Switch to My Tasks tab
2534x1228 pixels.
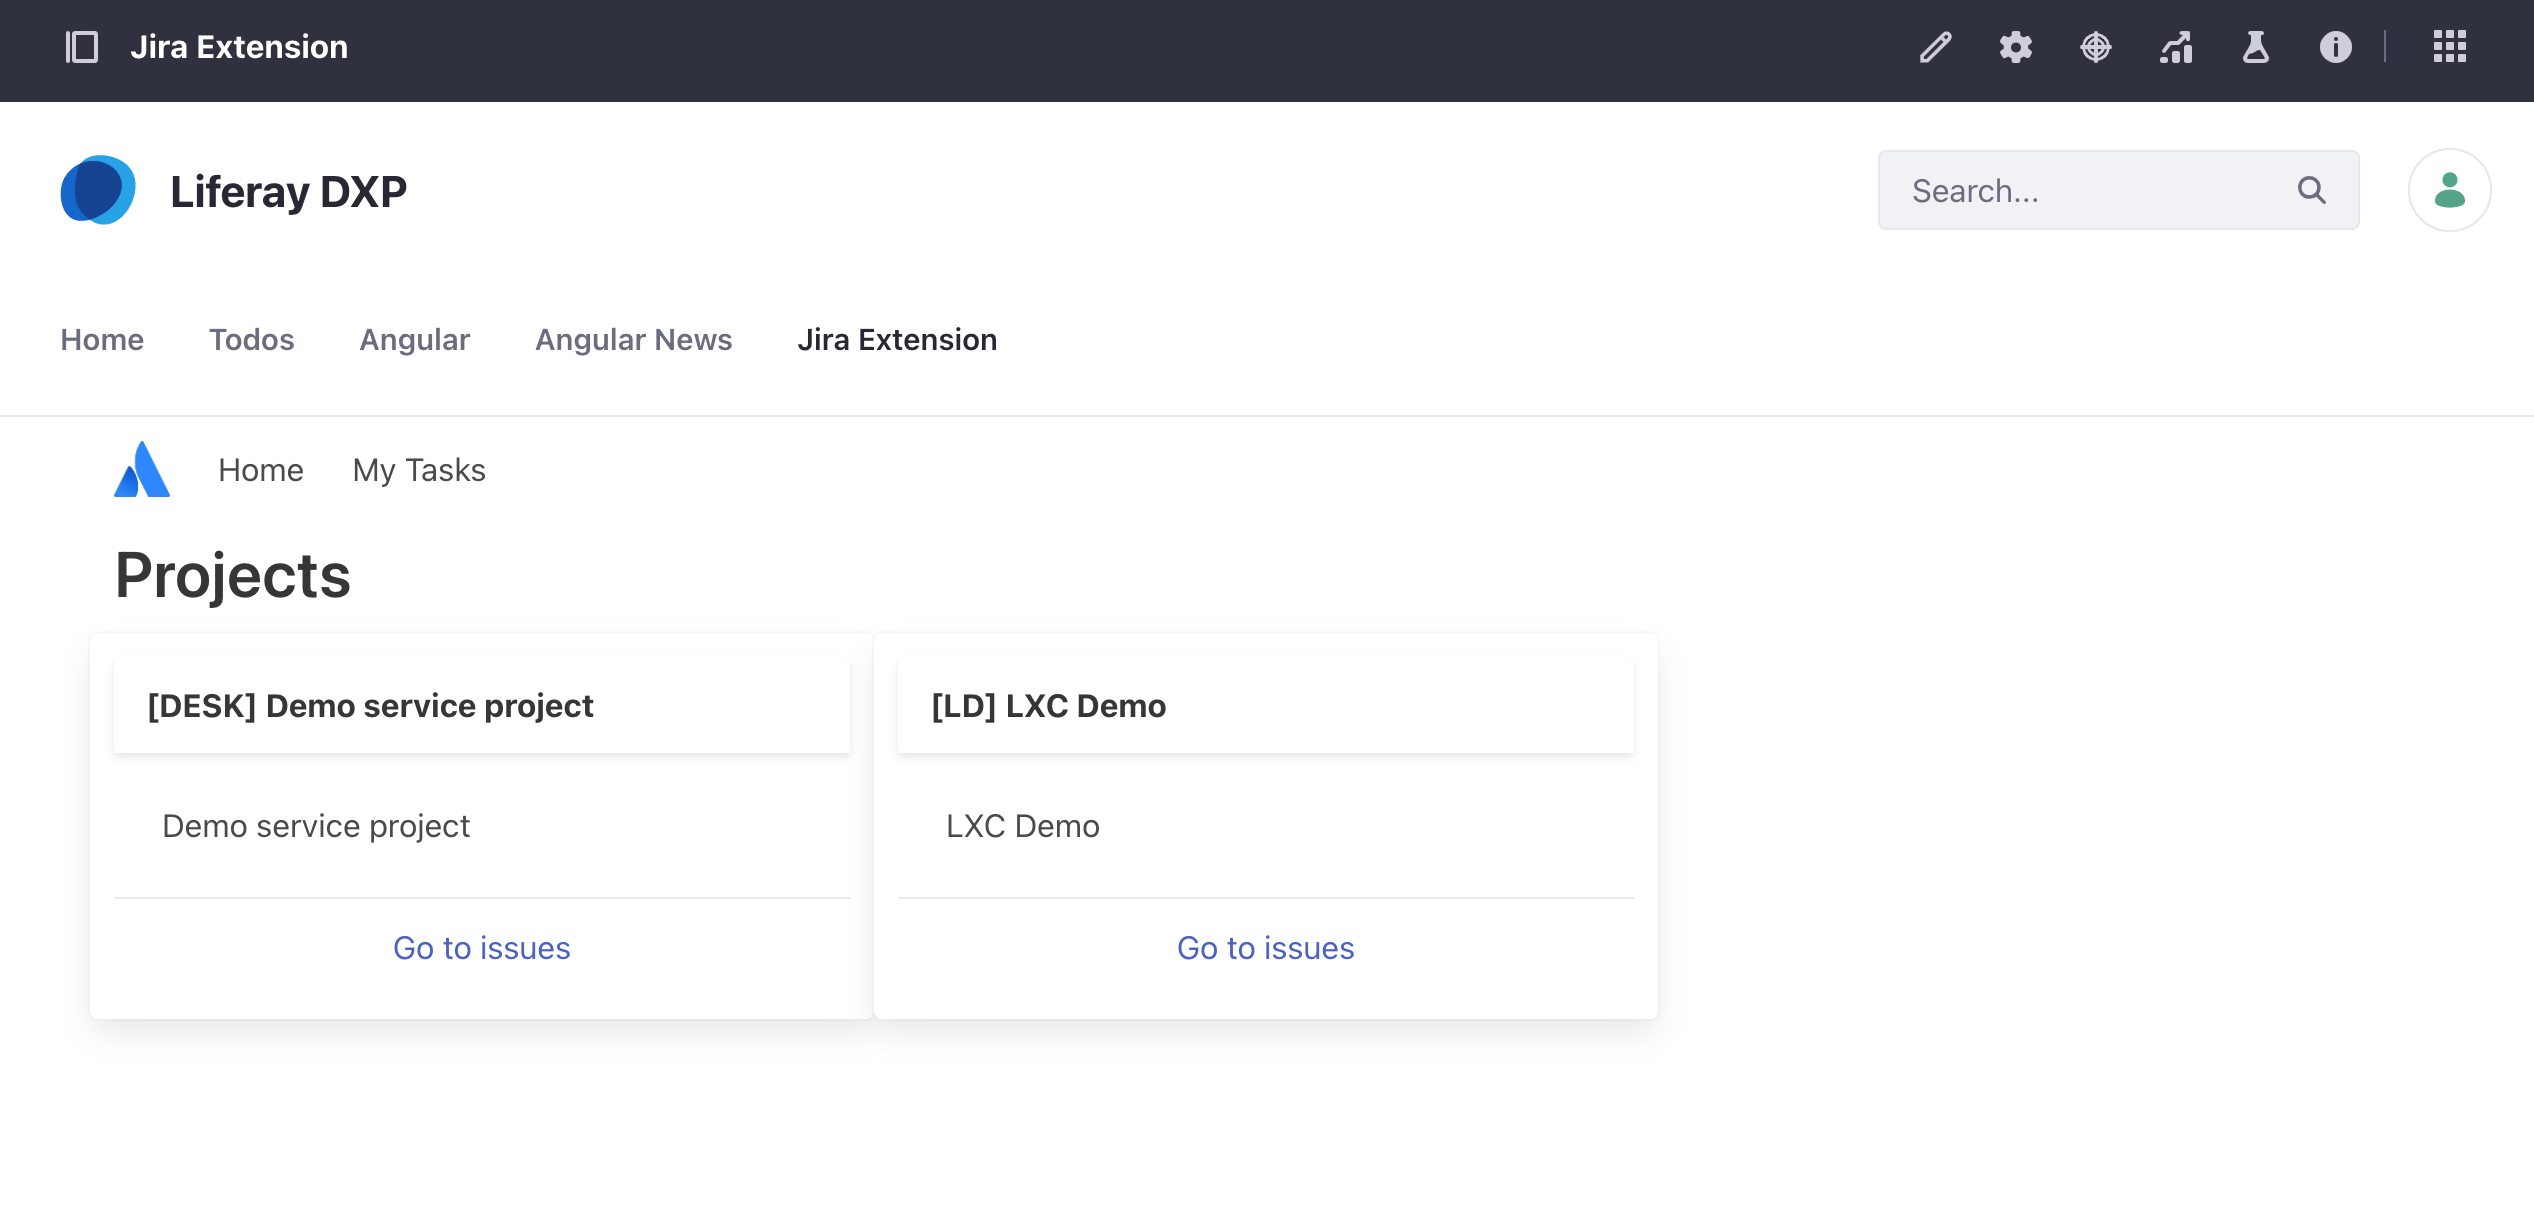pyautogui.click(x=419, y=470)
